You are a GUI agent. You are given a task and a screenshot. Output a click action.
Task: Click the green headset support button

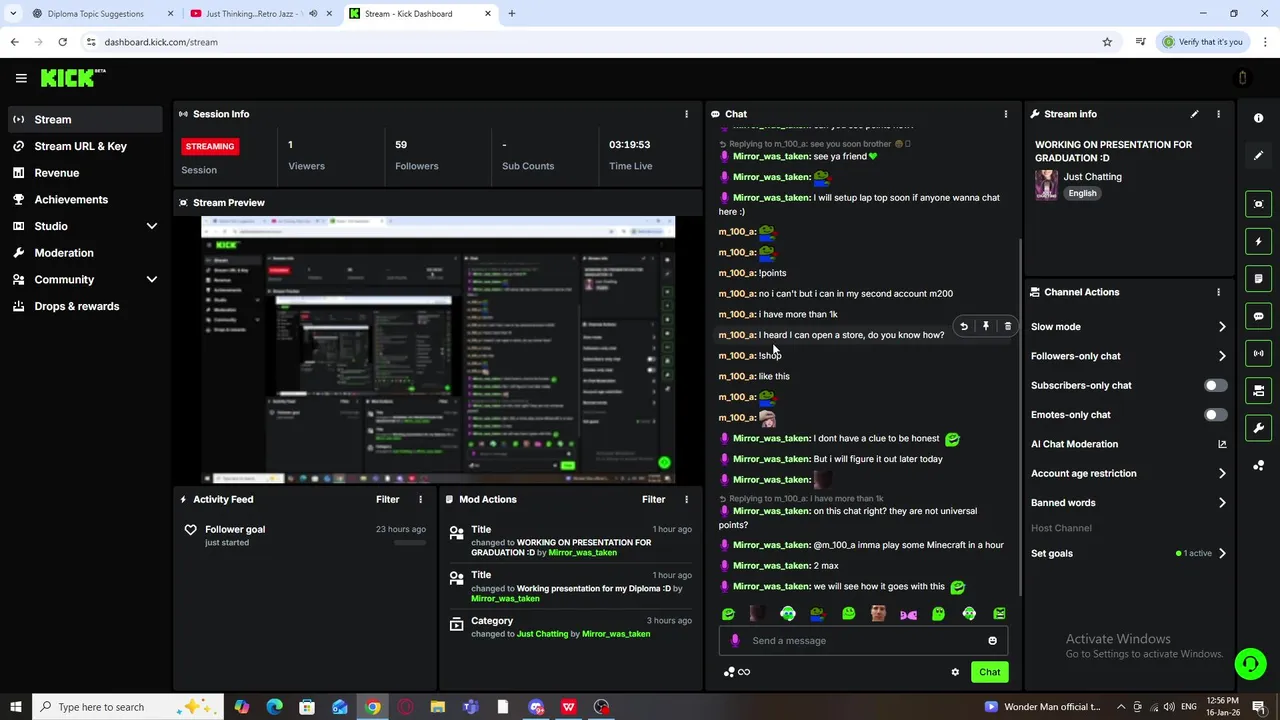(1249, 664)
